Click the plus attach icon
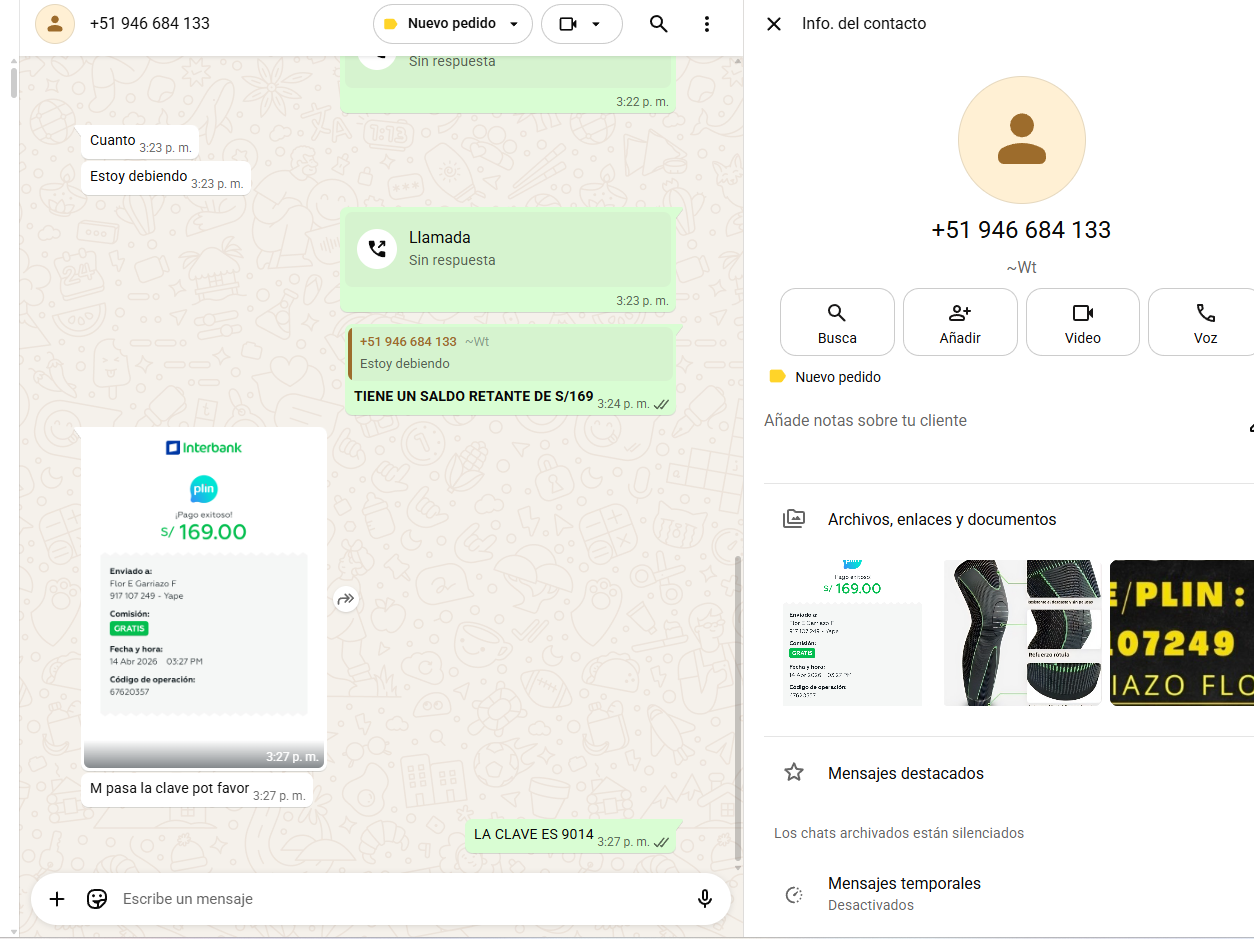Screen dimensions: 1254x939 point(57,899)
